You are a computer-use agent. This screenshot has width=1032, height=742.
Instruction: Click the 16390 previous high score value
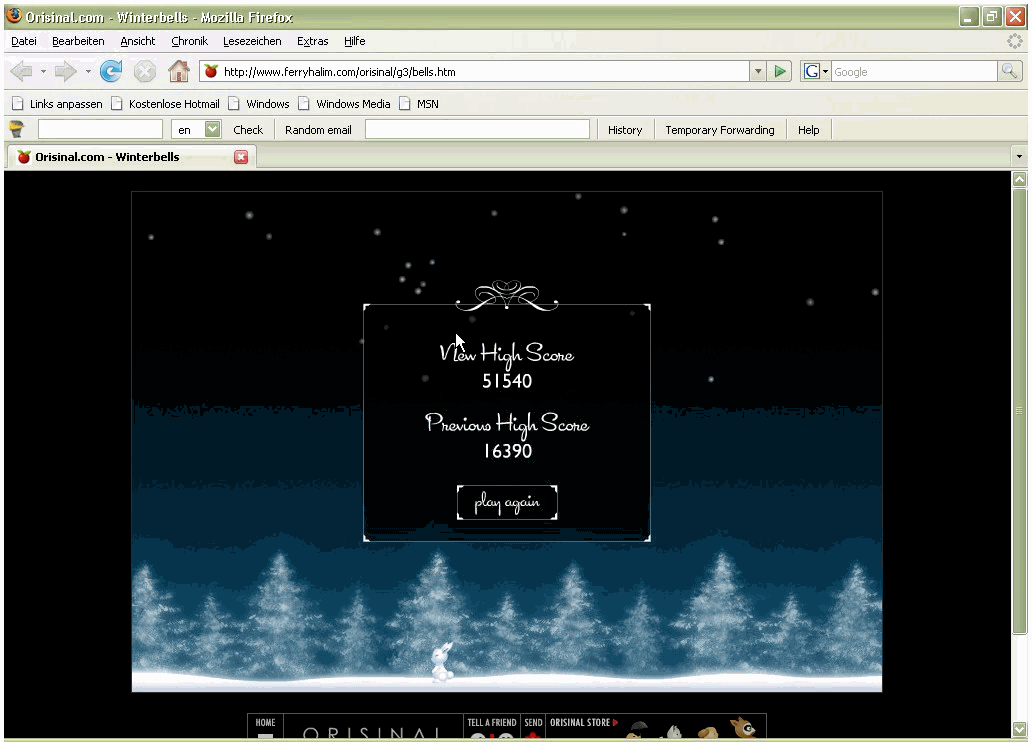[x=507, y=451]
